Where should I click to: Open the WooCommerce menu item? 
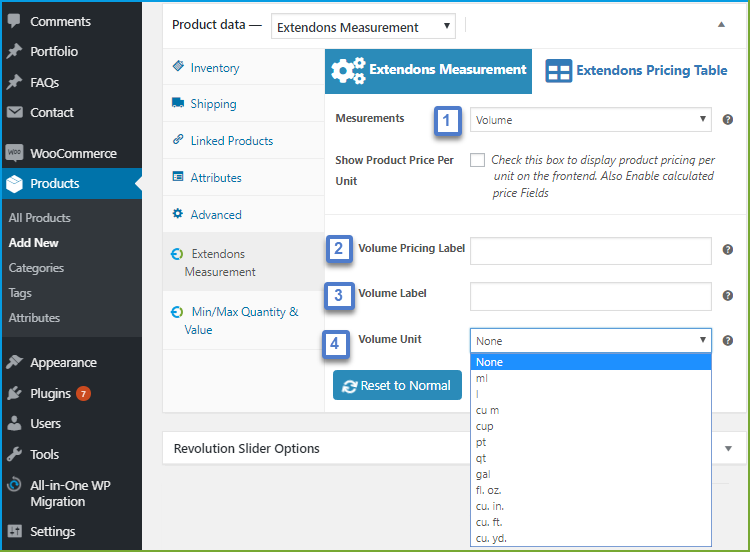72,153
